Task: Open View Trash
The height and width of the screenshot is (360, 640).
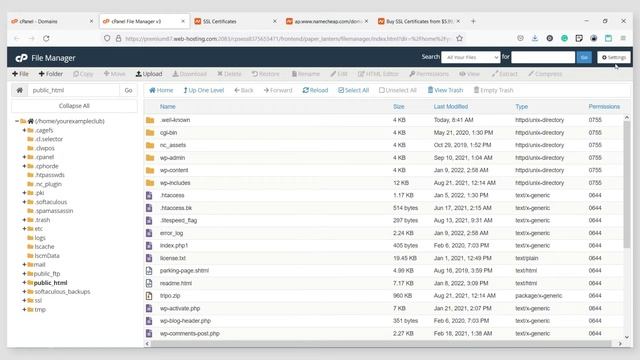Action: [x=445, y=90]
